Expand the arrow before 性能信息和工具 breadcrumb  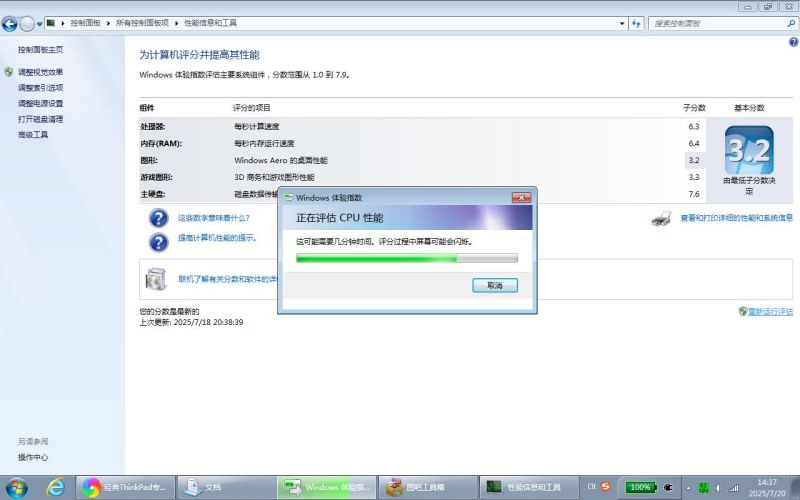point(177,23)
